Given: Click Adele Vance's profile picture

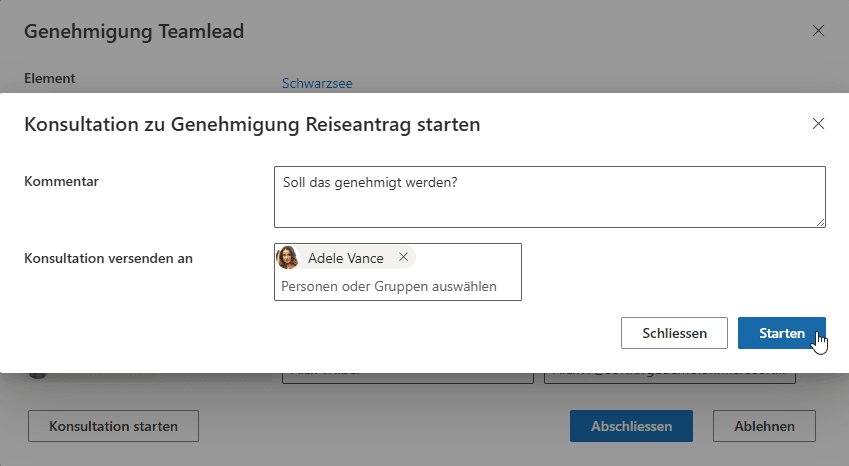Looking at the screenshot, I should pos(288,258).
